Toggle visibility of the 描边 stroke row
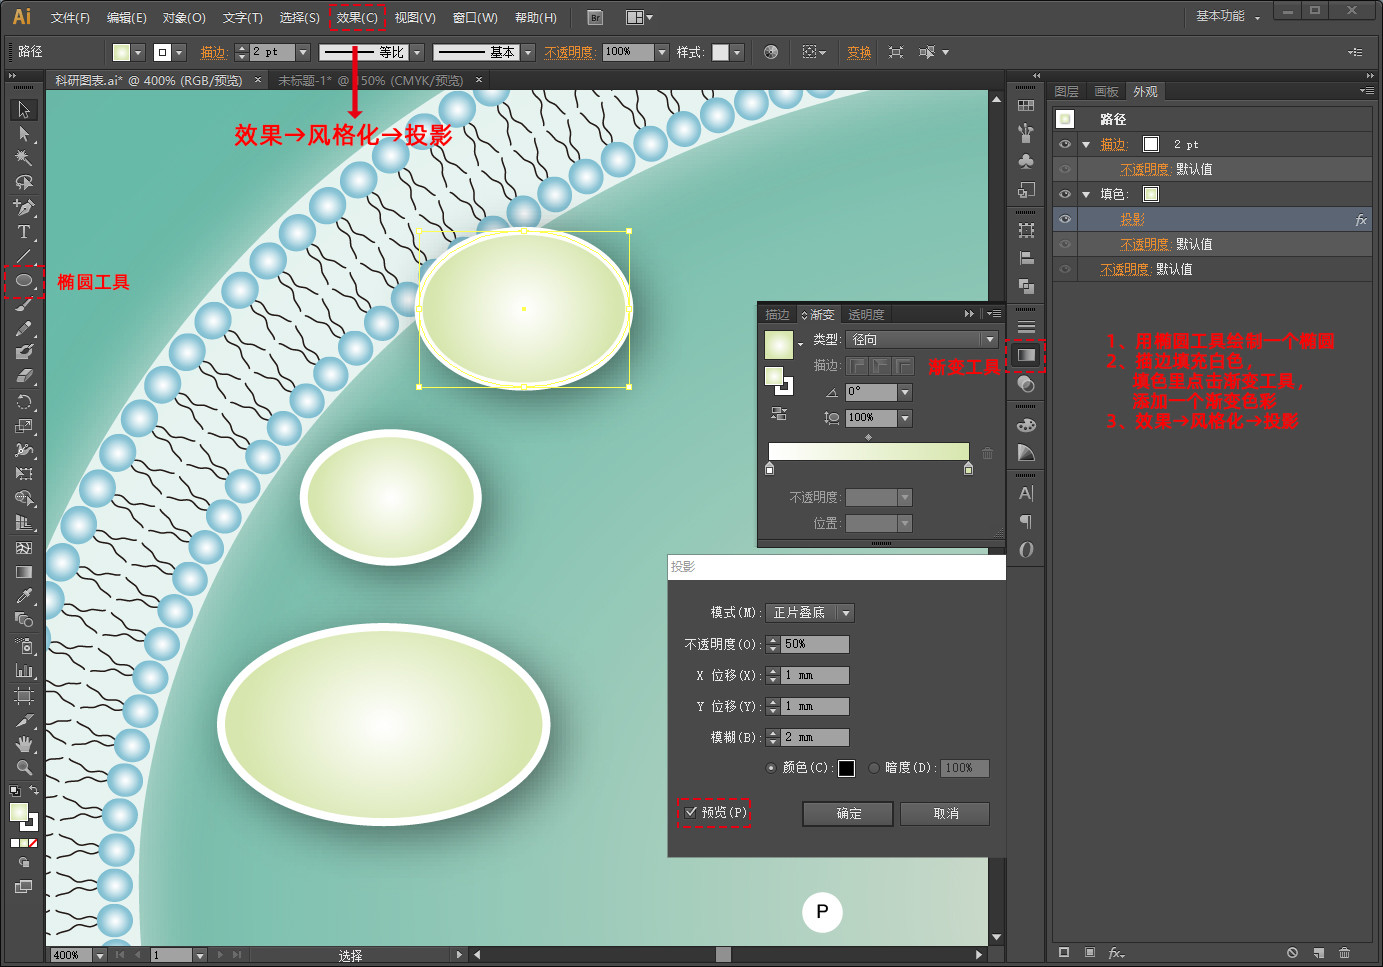Viewport: 1383px width, 967px height. tap(1064, 144)
